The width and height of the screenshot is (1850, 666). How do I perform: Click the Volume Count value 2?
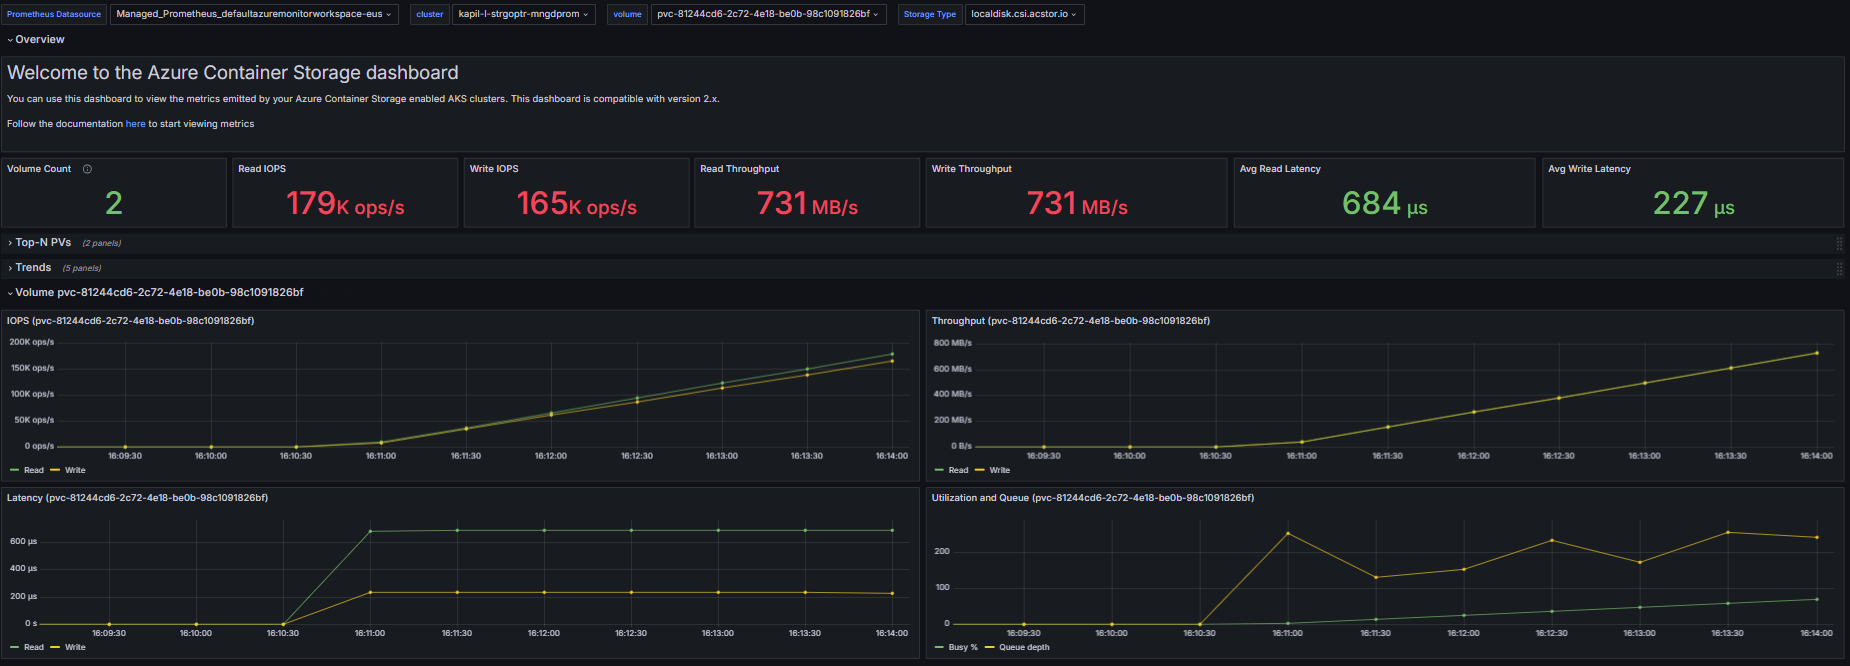click(x=114, y=204)
